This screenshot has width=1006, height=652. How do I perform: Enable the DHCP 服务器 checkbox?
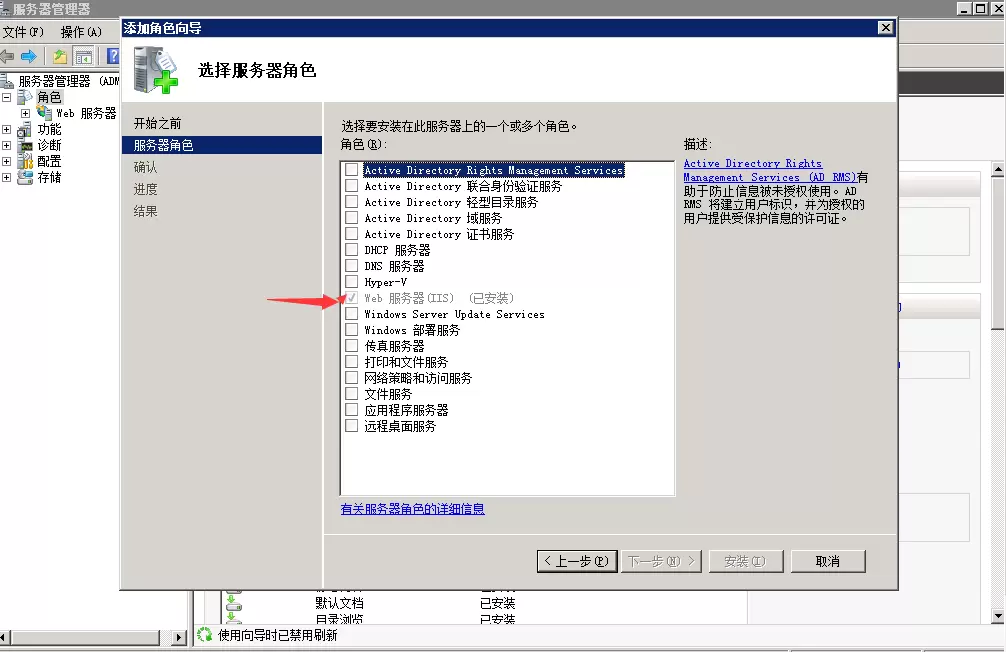point(352,250)
